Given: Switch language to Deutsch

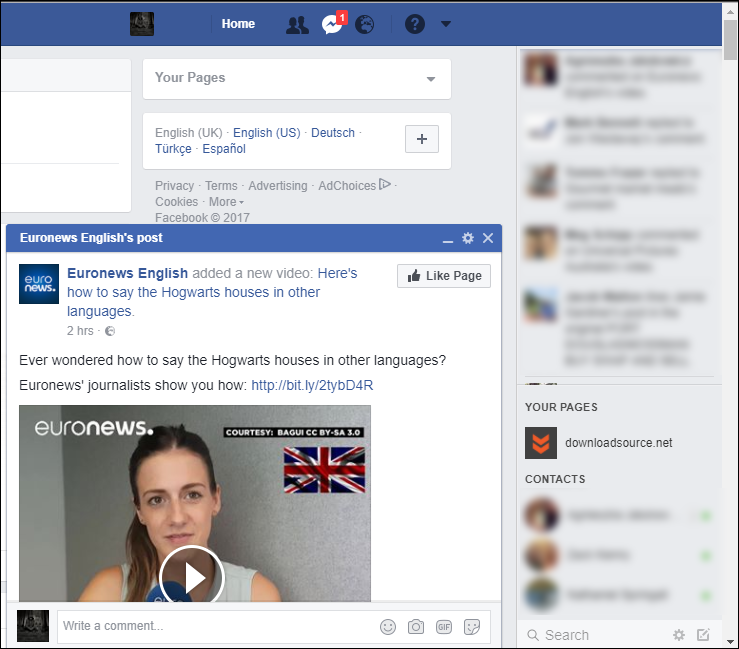Looking at the screenshot, I should [333, 133].
